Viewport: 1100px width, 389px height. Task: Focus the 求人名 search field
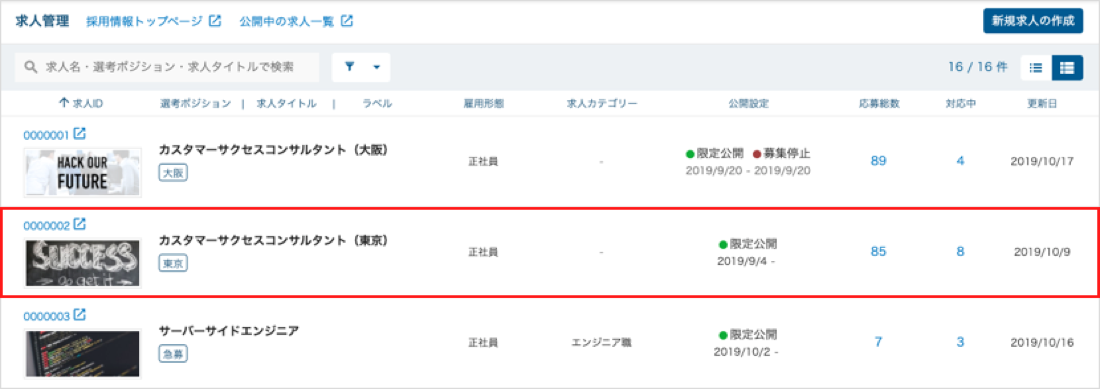[x=167, y=67]
